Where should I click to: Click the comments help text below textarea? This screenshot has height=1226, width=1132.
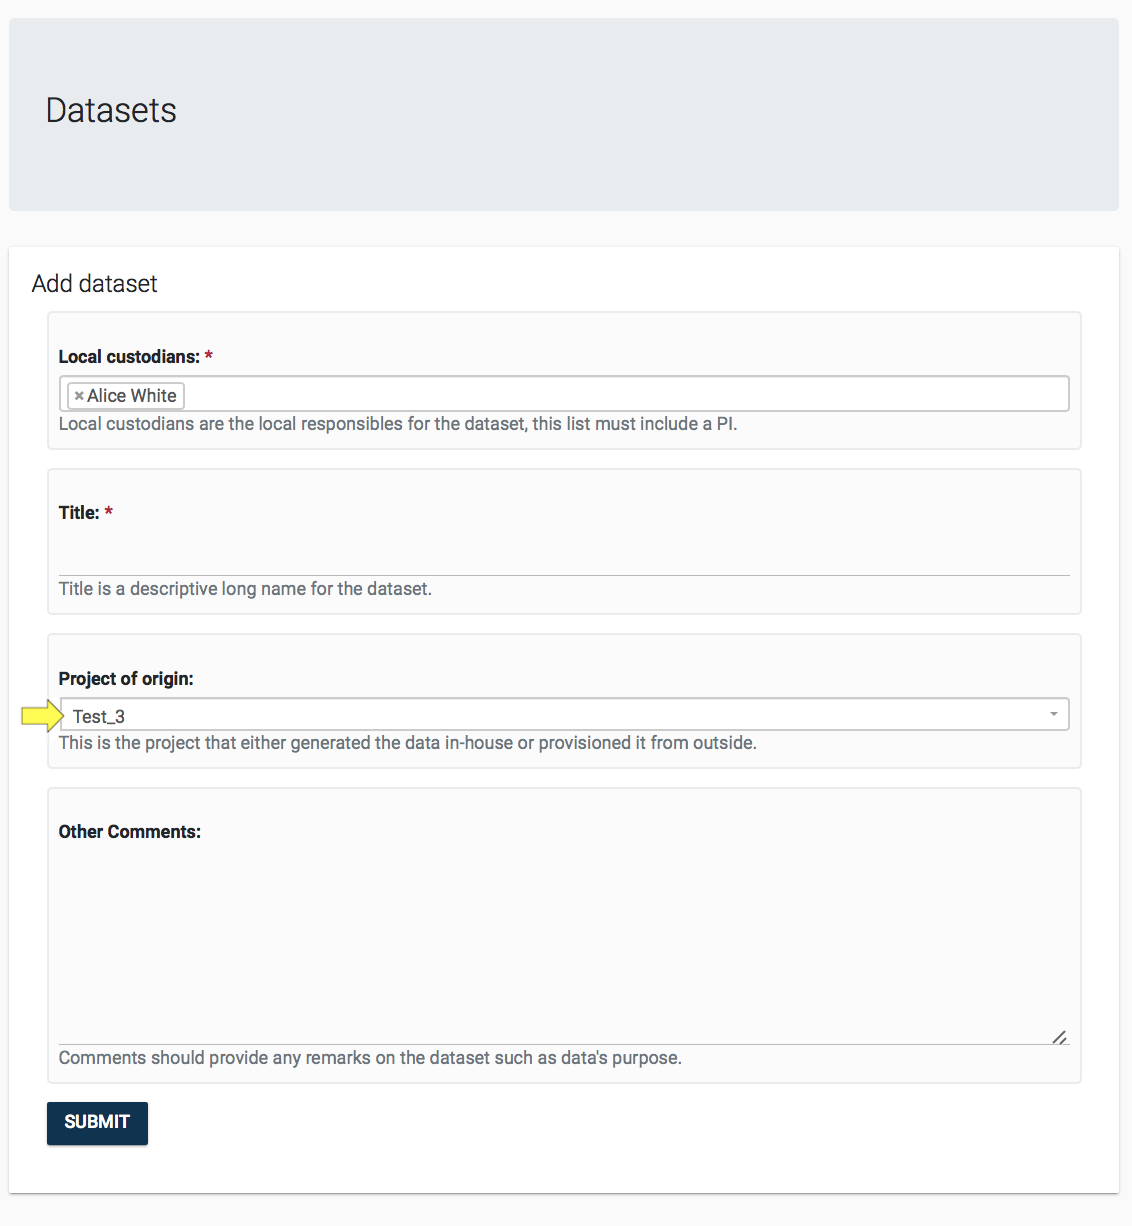pos(370,1058)
